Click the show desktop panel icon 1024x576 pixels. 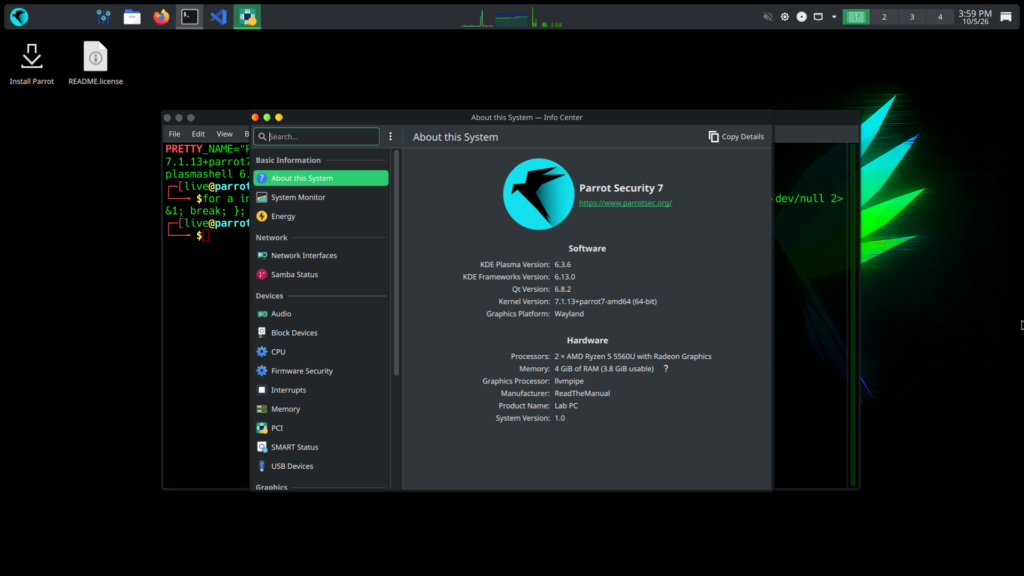point(1006,17)
